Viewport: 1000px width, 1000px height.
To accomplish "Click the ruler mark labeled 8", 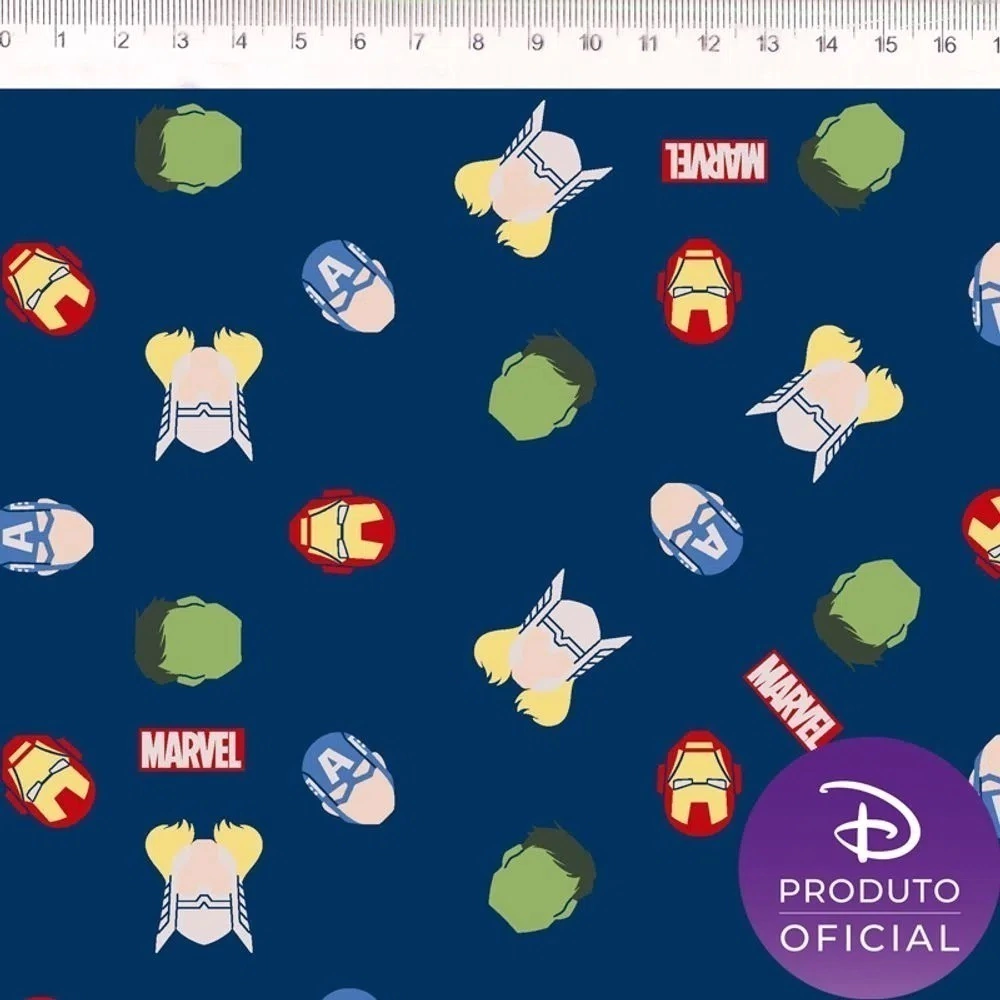I will point(476,42).
